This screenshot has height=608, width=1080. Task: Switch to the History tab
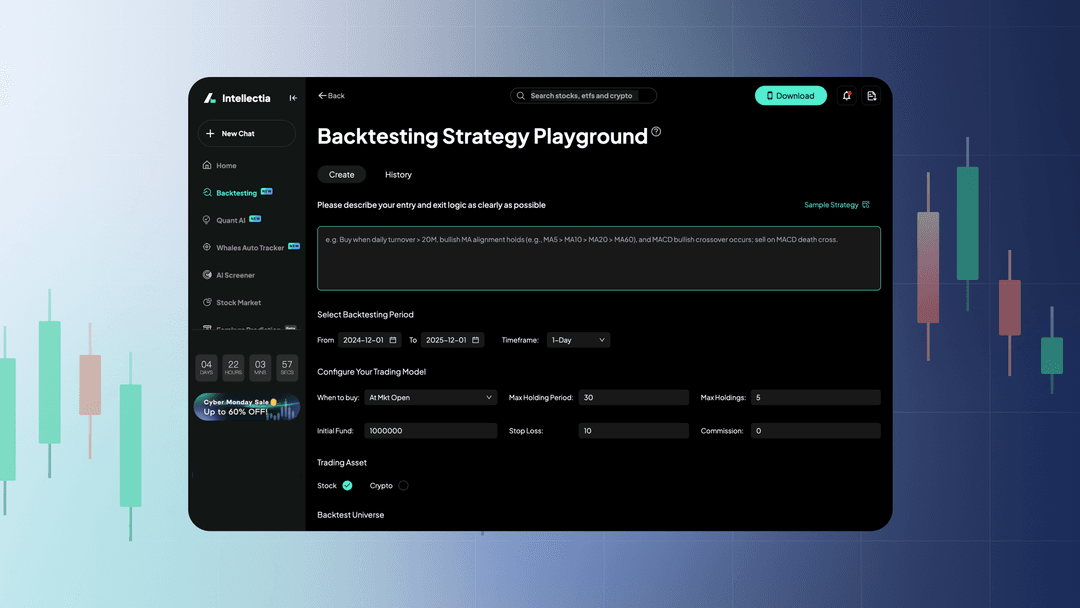tap(398, 175)
